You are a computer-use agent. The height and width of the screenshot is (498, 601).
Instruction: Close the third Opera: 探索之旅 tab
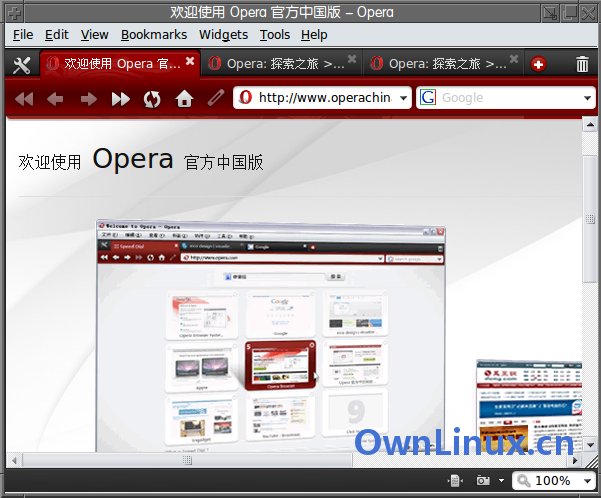514,59
